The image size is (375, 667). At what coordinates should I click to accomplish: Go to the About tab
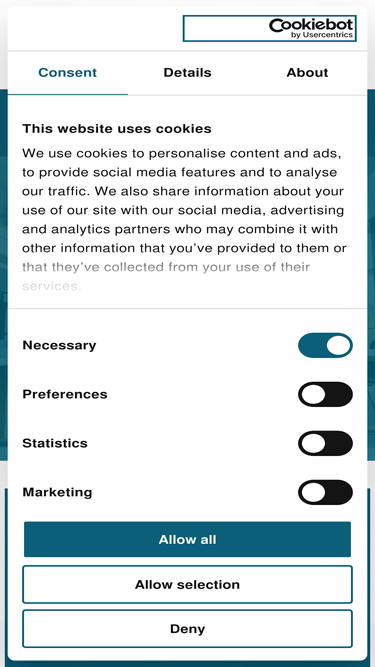click(307, 73)
